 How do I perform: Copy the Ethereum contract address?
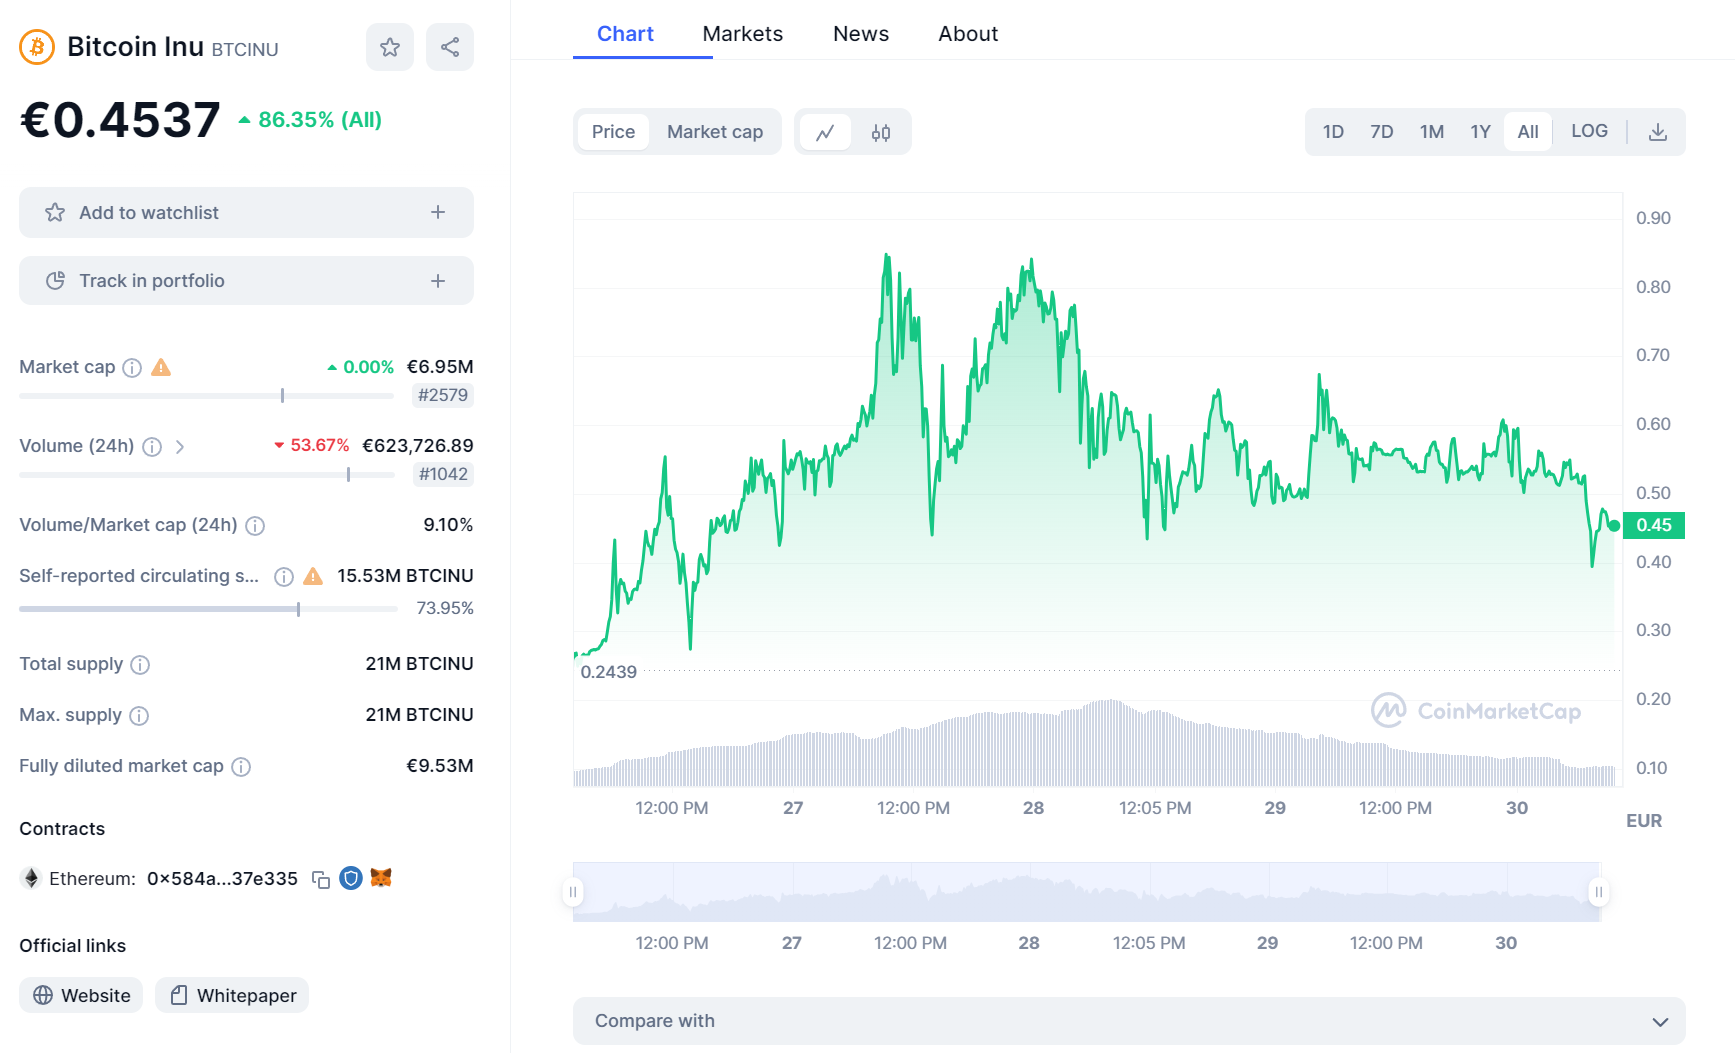point(321,880)
